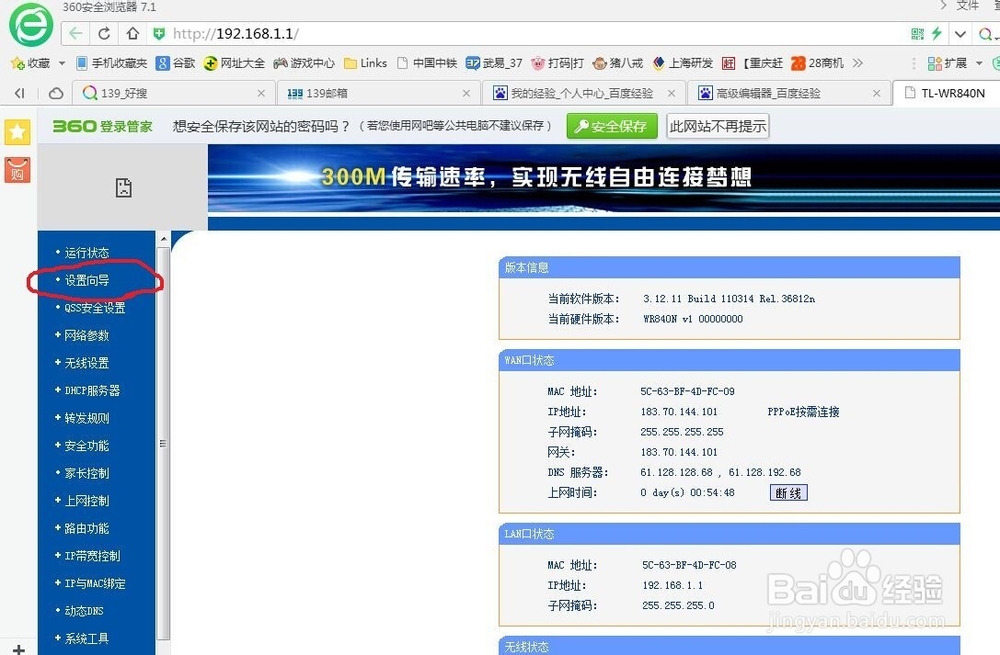Switch to the 139_好搜 tab
This screenshot has width=1000, height=655.
tap(173, 93)
